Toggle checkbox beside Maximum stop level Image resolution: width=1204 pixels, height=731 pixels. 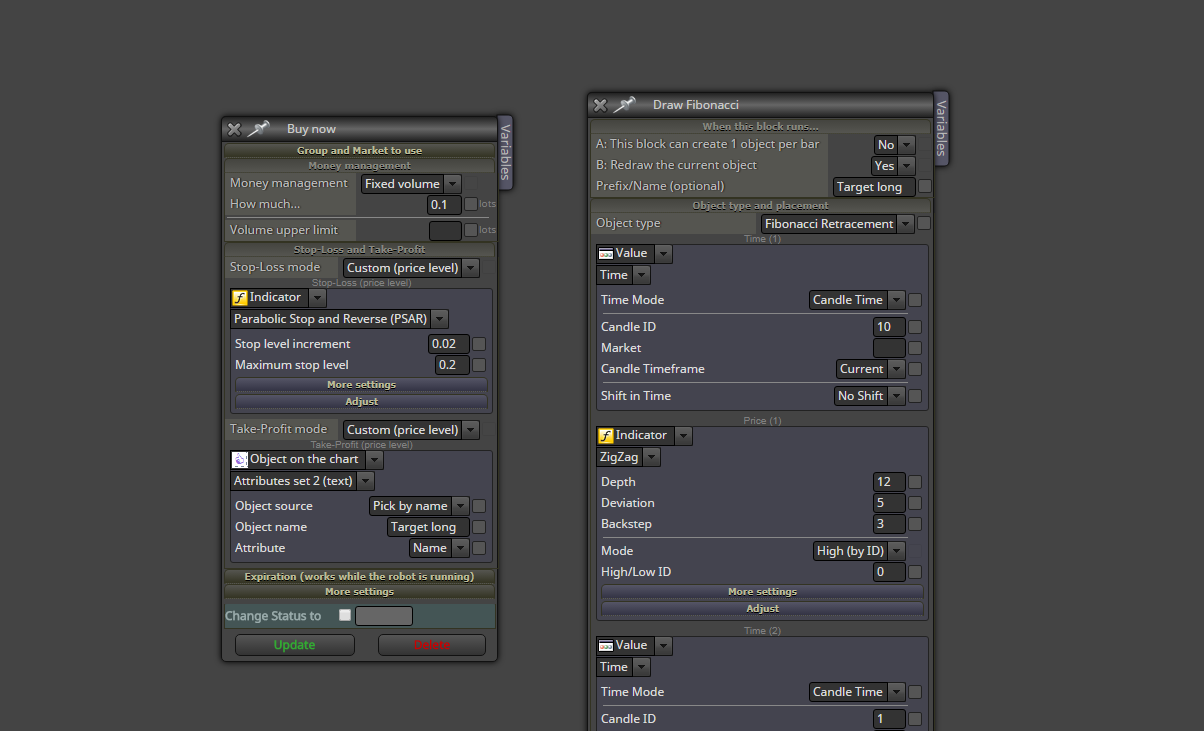coord(479,365)
